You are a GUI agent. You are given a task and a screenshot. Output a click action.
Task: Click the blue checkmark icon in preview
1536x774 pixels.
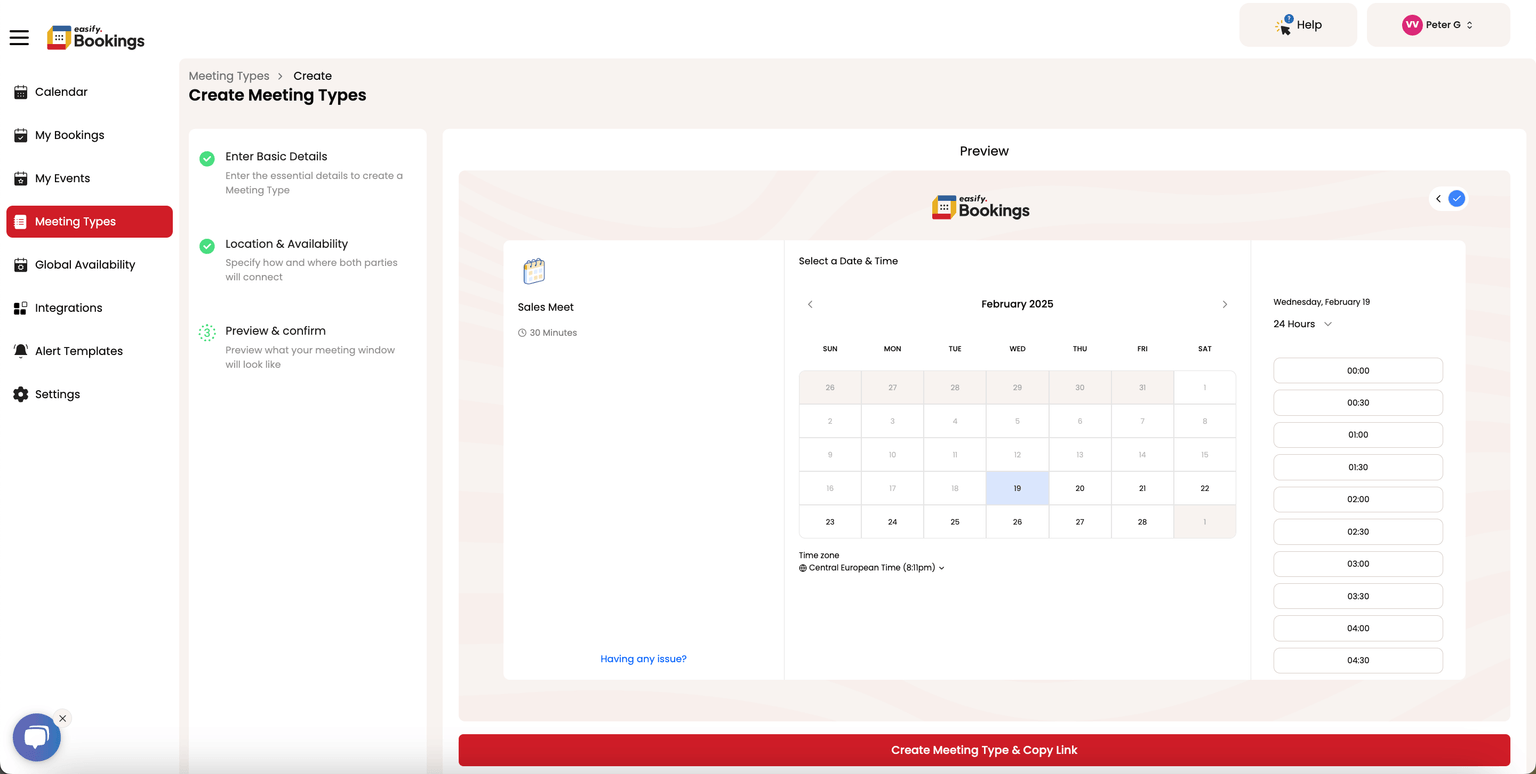point(1457,198)
